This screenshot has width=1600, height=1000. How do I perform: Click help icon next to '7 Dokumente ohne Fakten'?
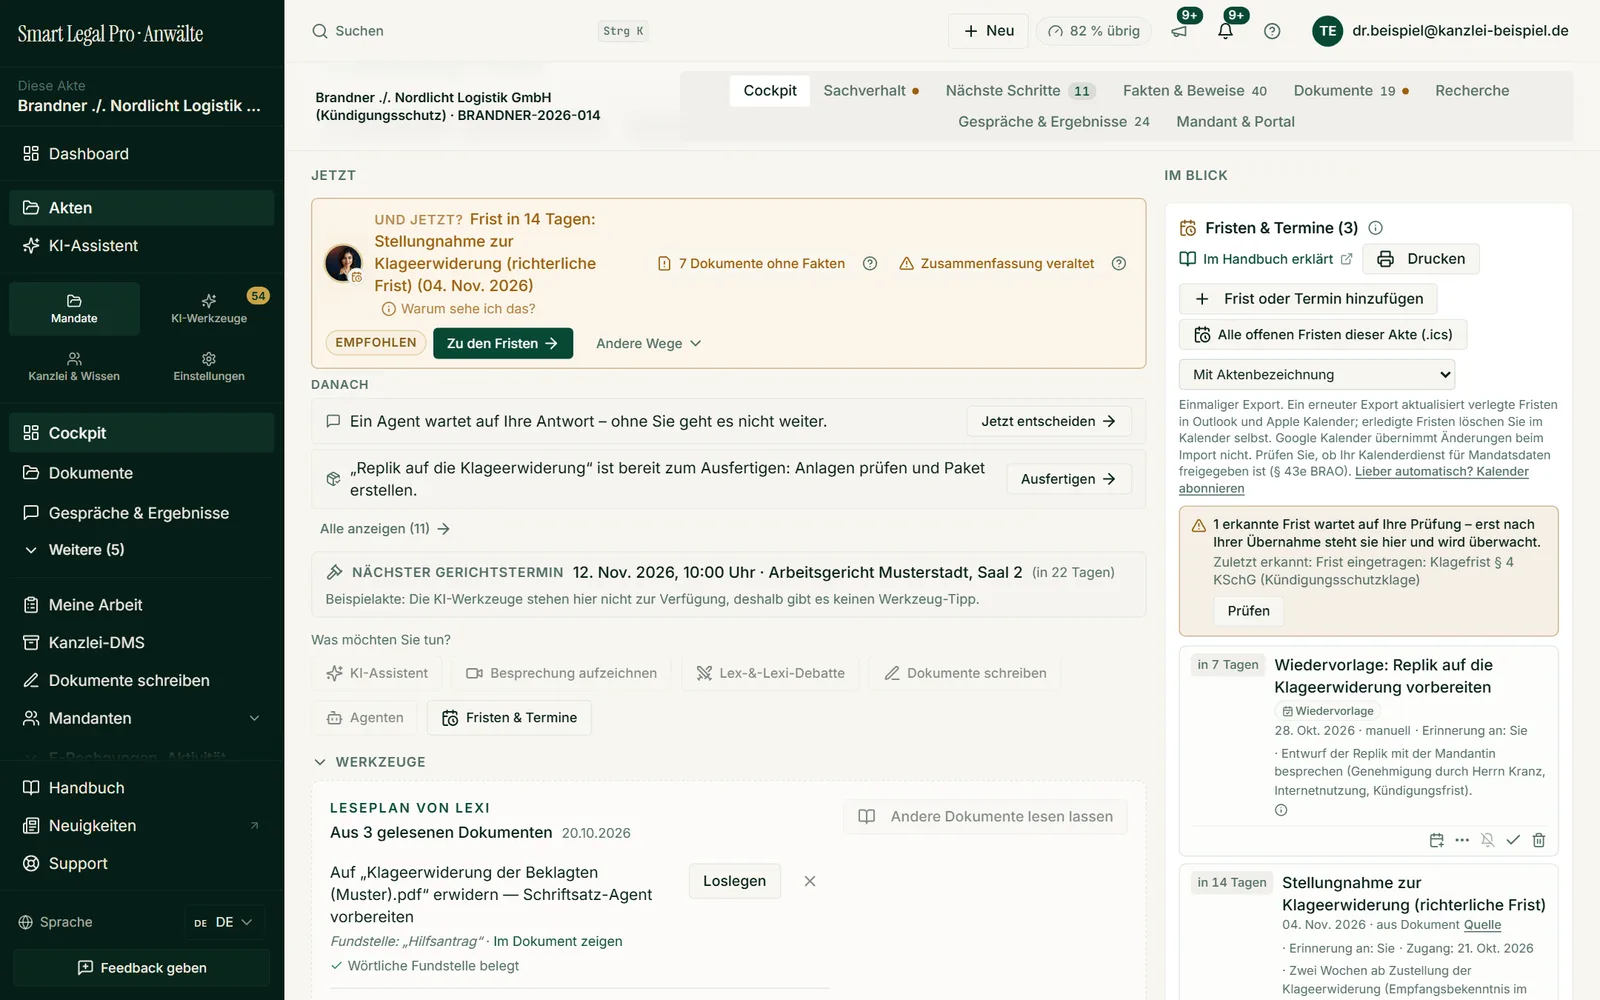870,264
